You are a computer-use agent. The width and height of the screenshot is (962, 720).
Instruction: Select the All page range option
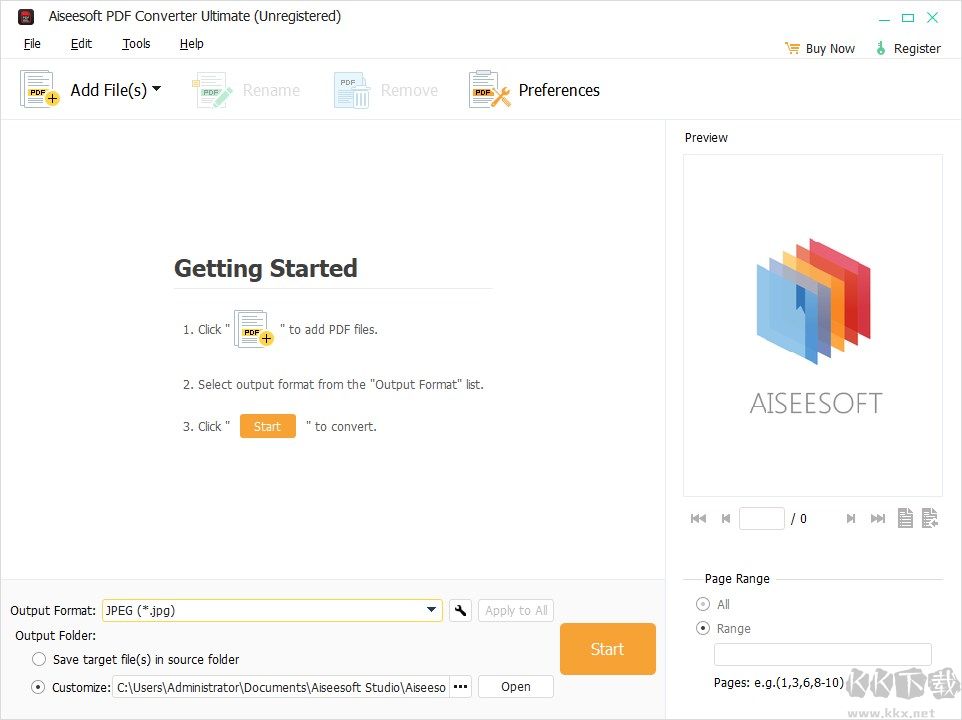coord(703,604)
